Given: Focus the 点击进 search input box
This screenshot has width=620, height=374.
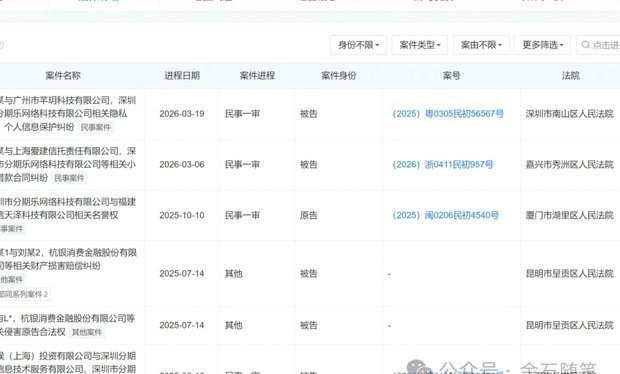Looking at the screenshot, I should 598,45.
